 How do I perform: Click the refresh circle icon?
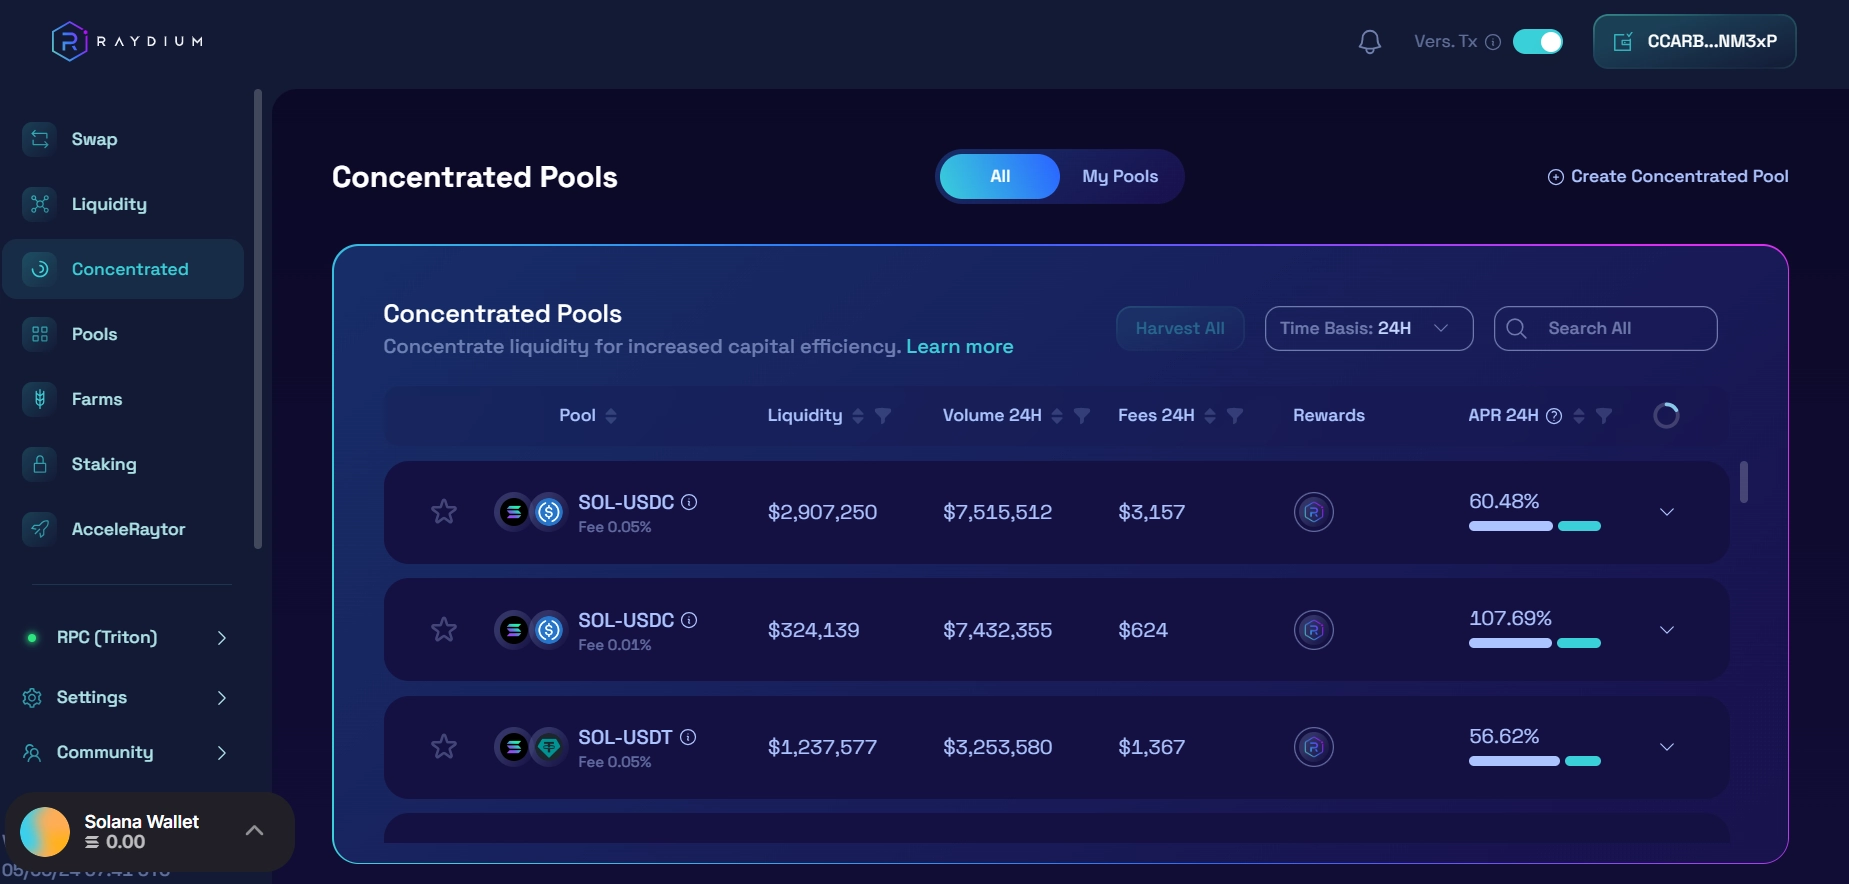(1666, 415)
